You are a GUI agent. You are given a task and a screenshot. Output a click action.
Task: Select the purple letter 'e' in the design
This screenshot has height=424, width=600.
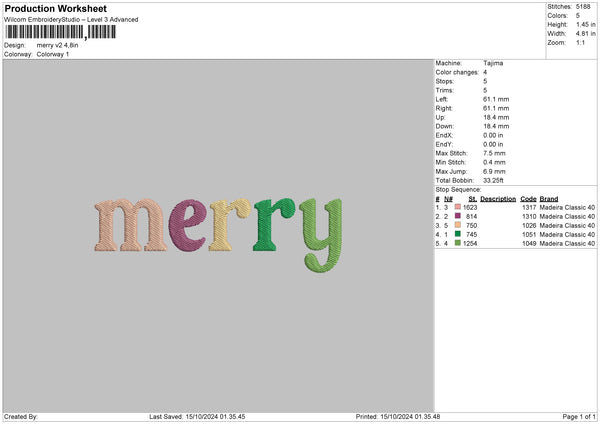(188, 225)
